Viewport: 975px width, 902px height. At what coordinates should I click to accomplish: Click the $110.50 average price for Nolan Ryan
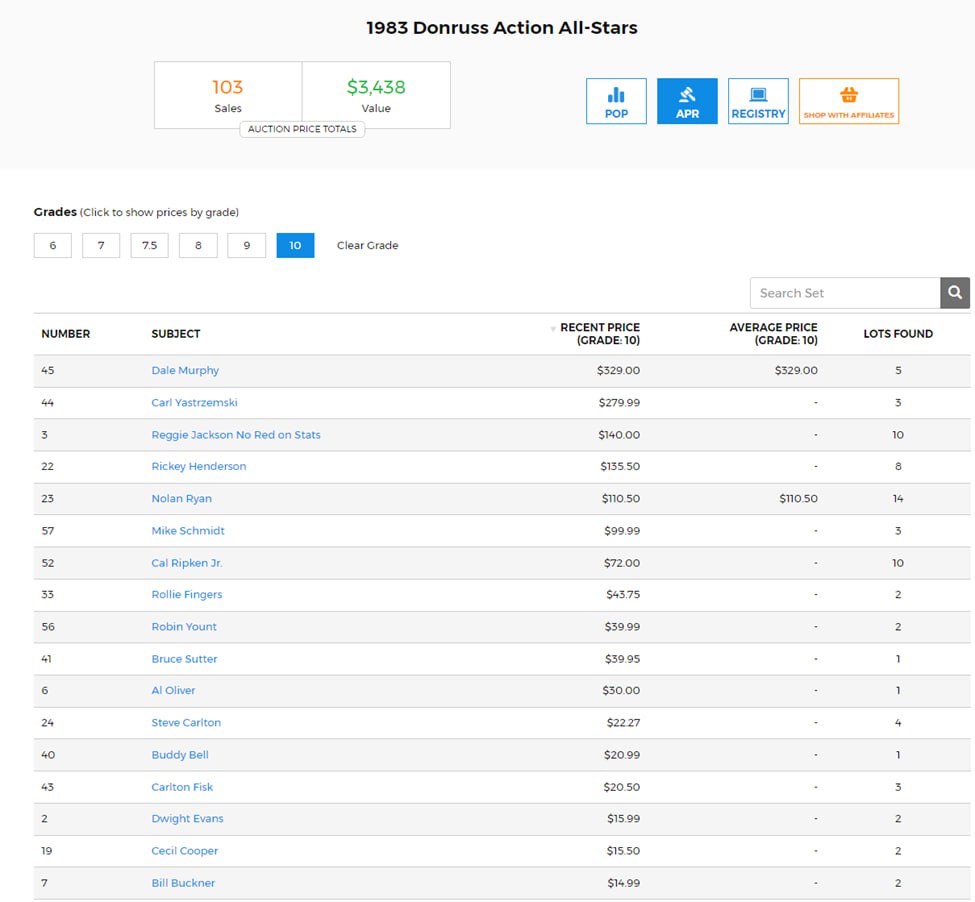(798, 499)
